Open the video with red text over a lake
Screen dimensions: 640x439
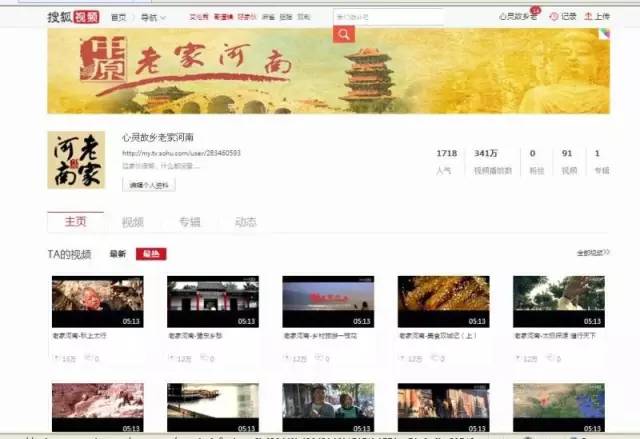click(328, 302)
